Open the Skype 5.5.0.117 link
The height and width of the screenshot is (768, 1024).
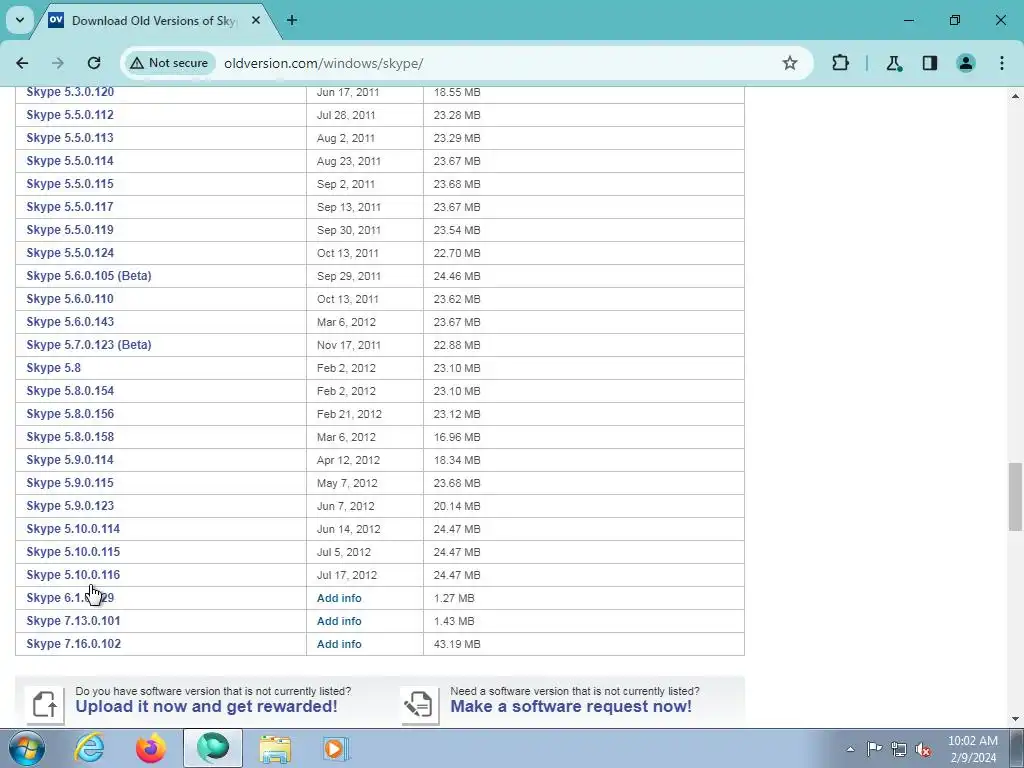click(x=70, y=206)
